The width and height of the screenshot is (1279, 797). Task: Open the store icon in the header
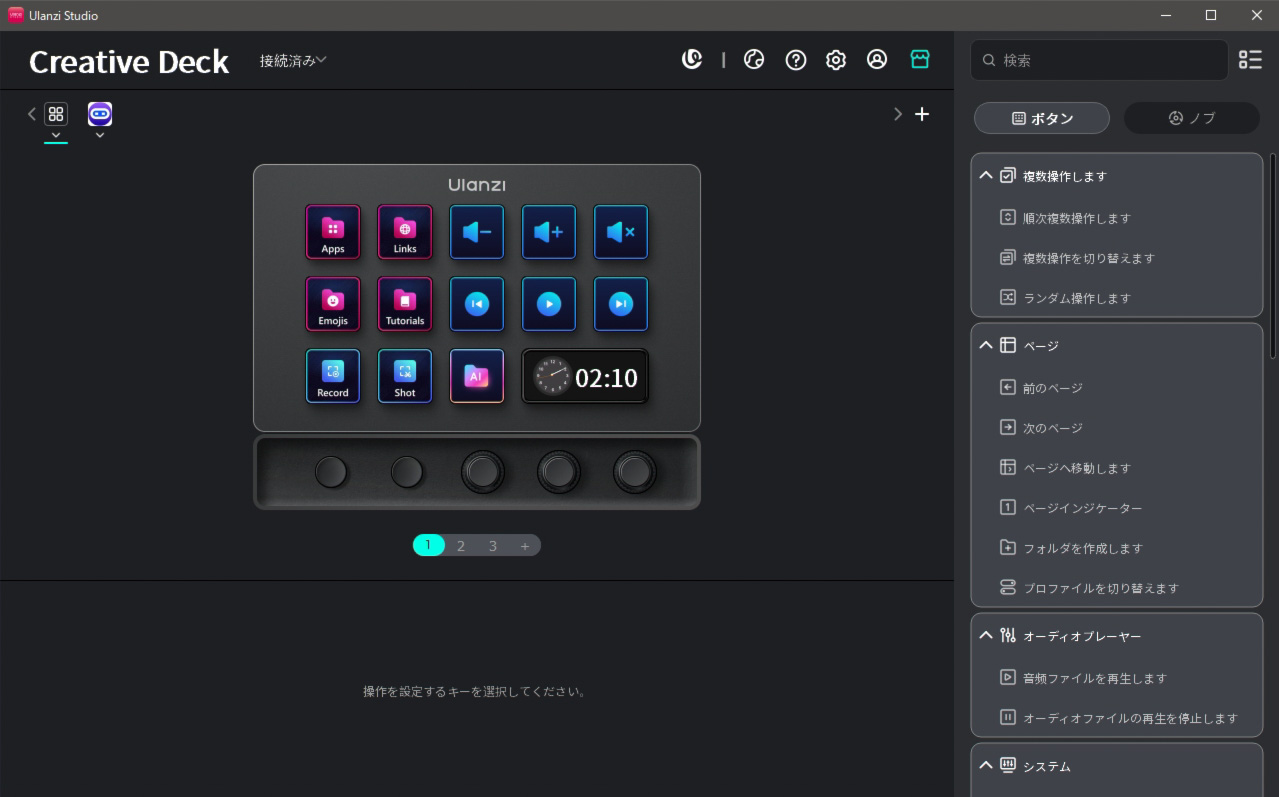pos(920,60)
